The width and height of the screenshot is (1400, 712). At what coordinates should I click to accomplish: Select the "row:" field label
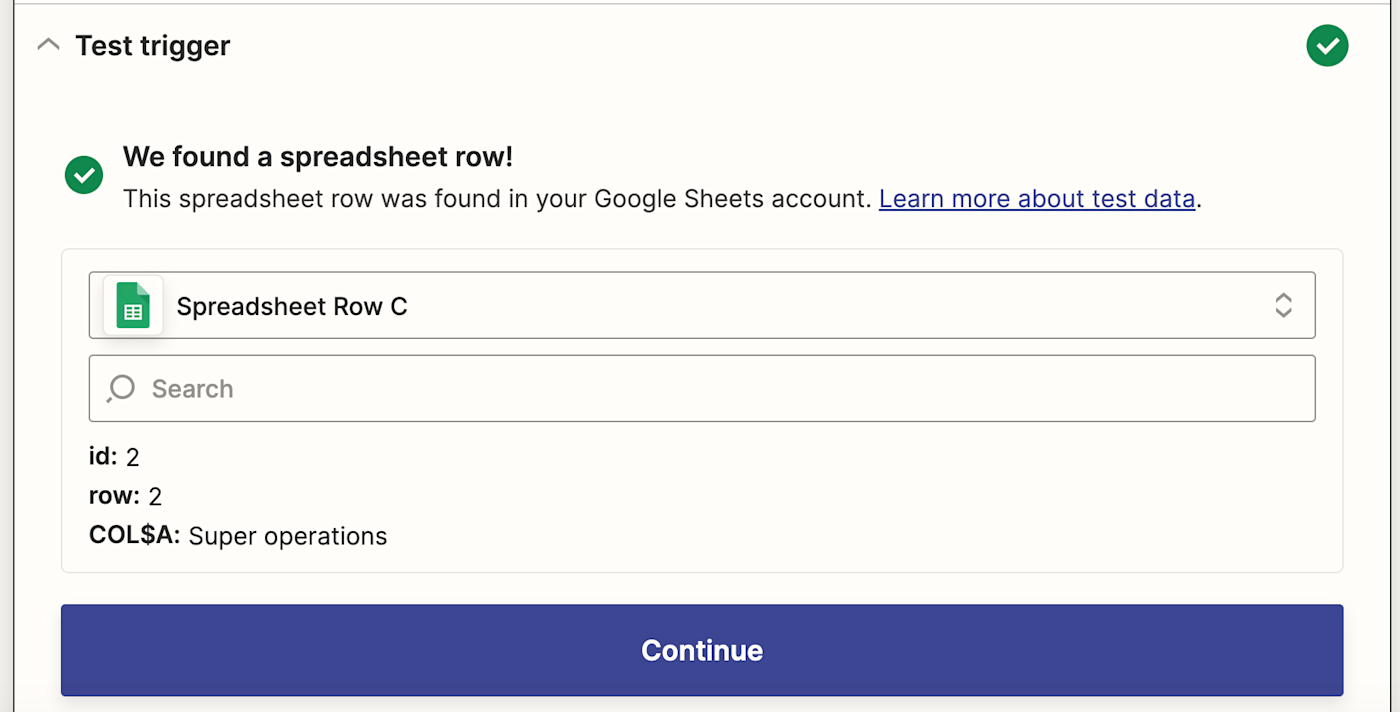(x=114, y=496)
